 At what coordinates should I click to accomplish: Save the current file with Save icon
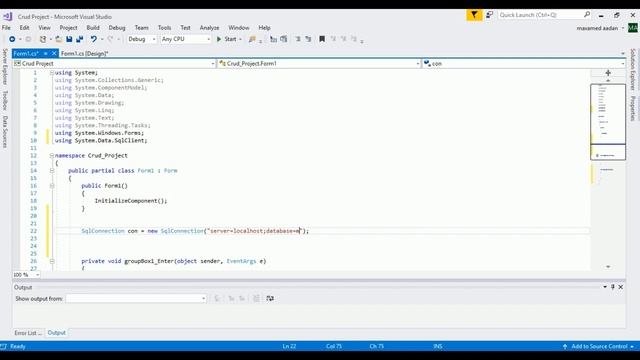coord(69,39)
